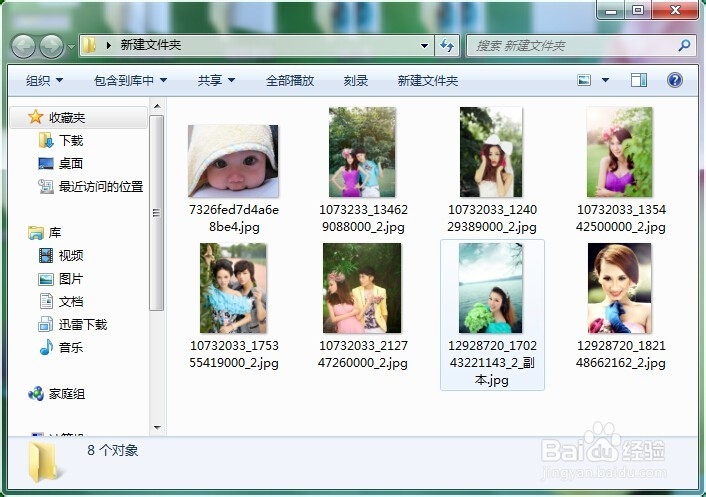Select thumbnail 12928720_170243221143_2_副本.jpg
706x497 pixels.
click(x=491, y=288)
